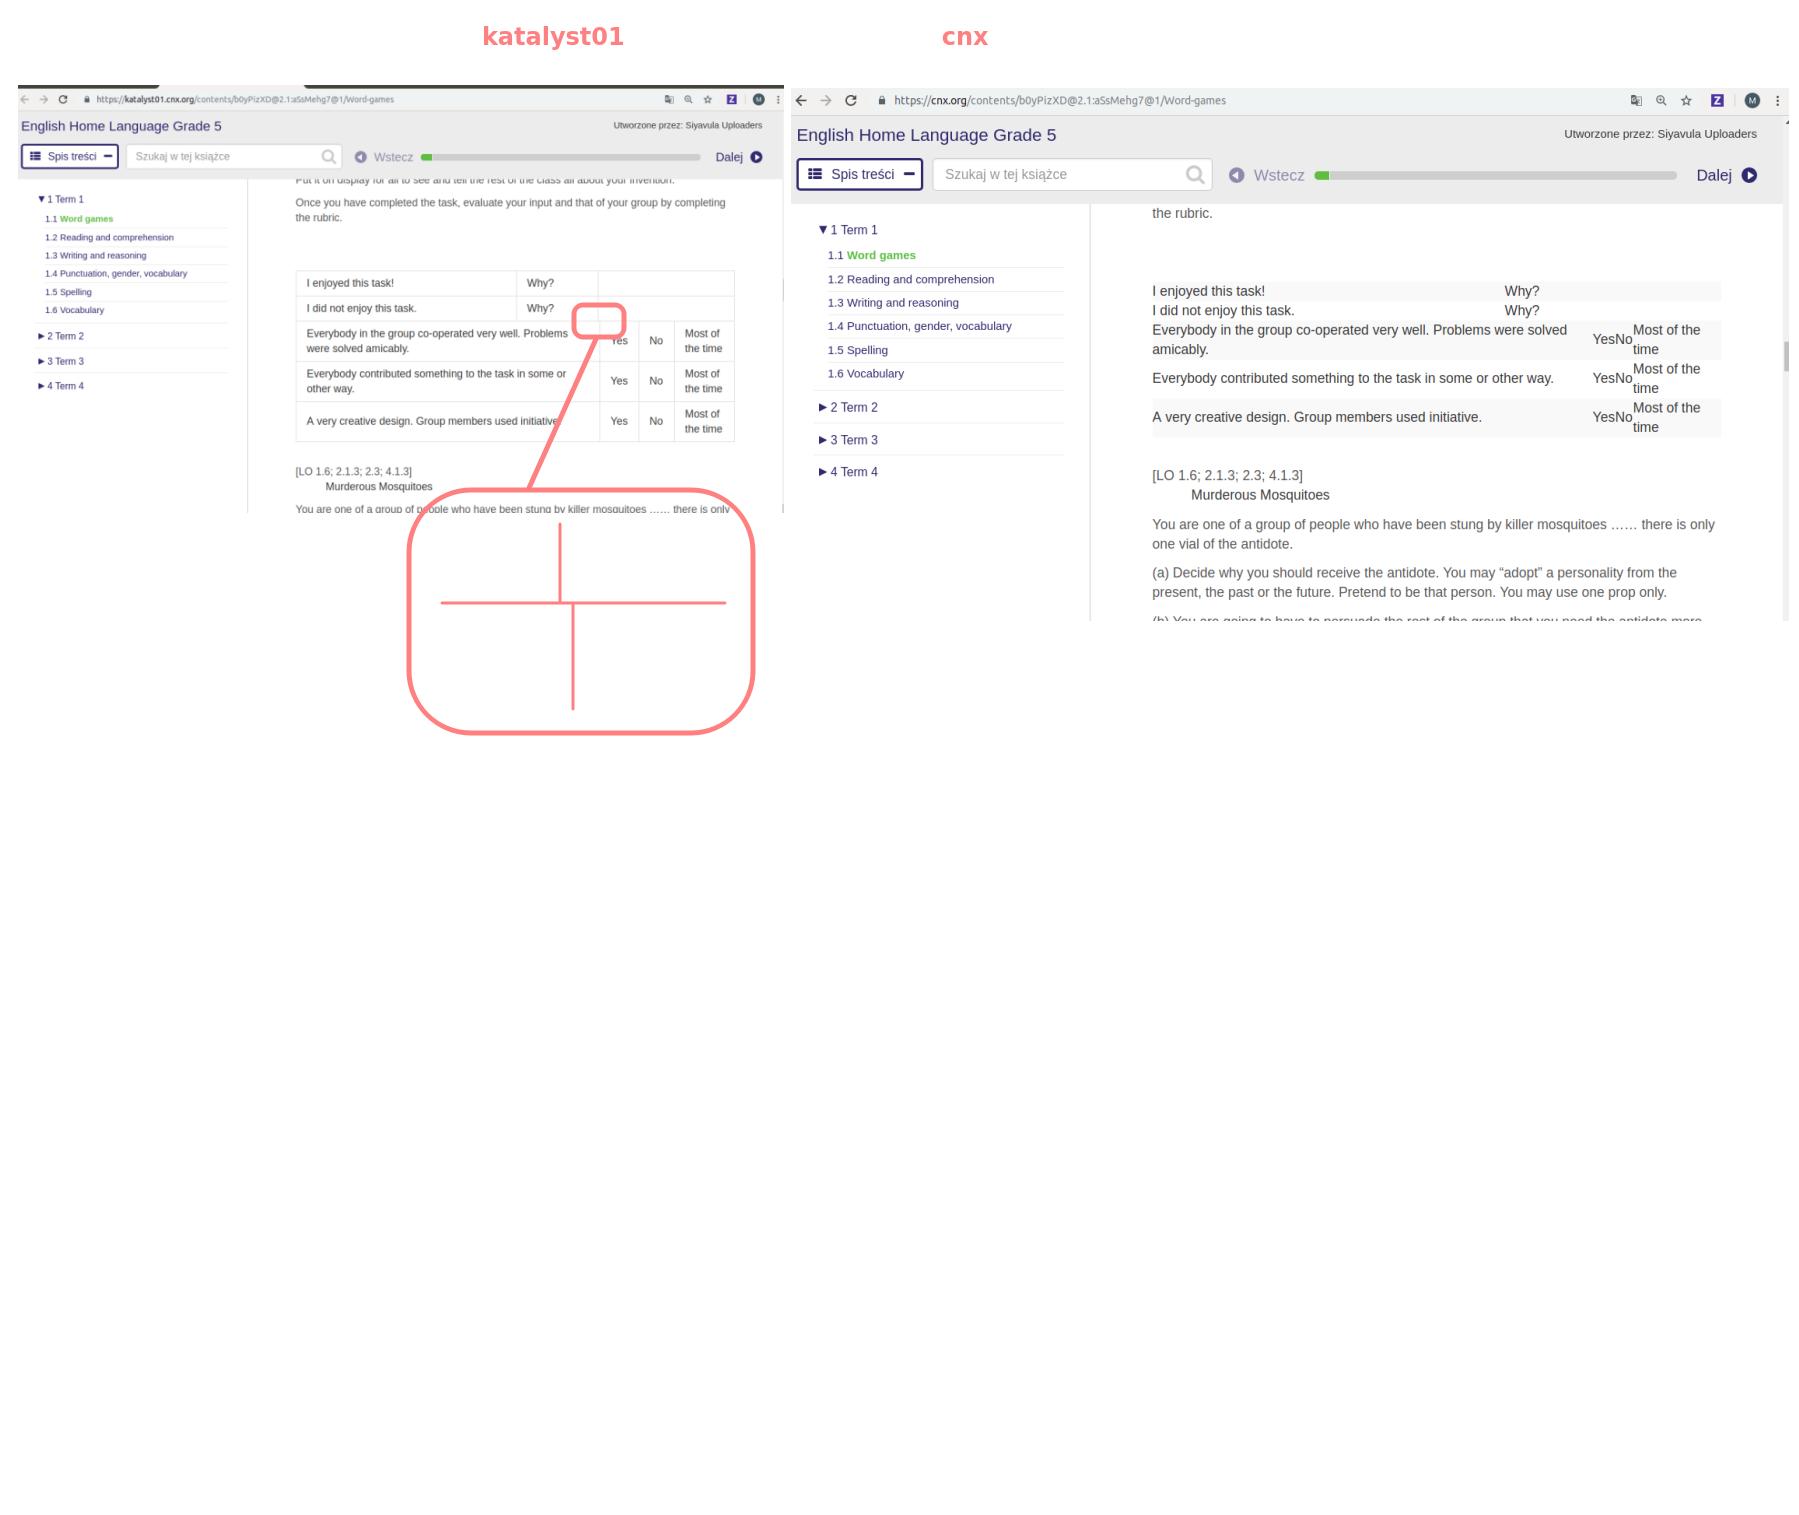Collapse the table of contents with the minus toggle
Image resolution: width=1799 pixels, height=1515 pixels.
(x=910, y=173)
